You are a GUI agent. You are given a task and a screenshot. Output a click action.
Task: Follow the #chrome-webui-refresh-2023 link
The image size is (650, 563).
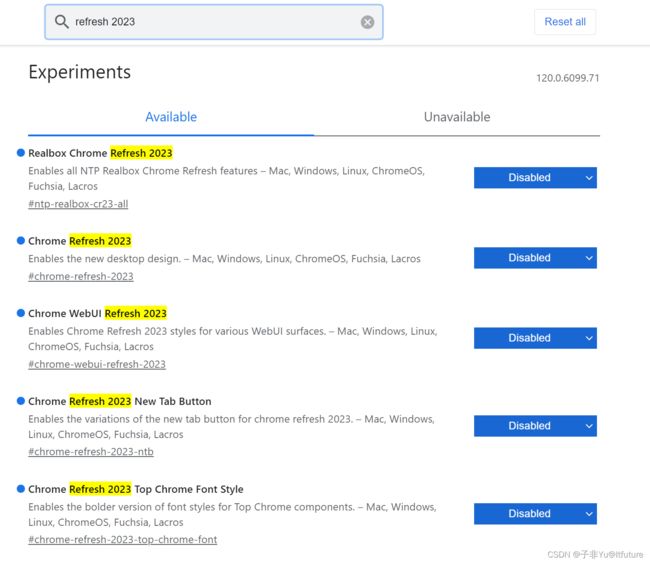[97, 364]
